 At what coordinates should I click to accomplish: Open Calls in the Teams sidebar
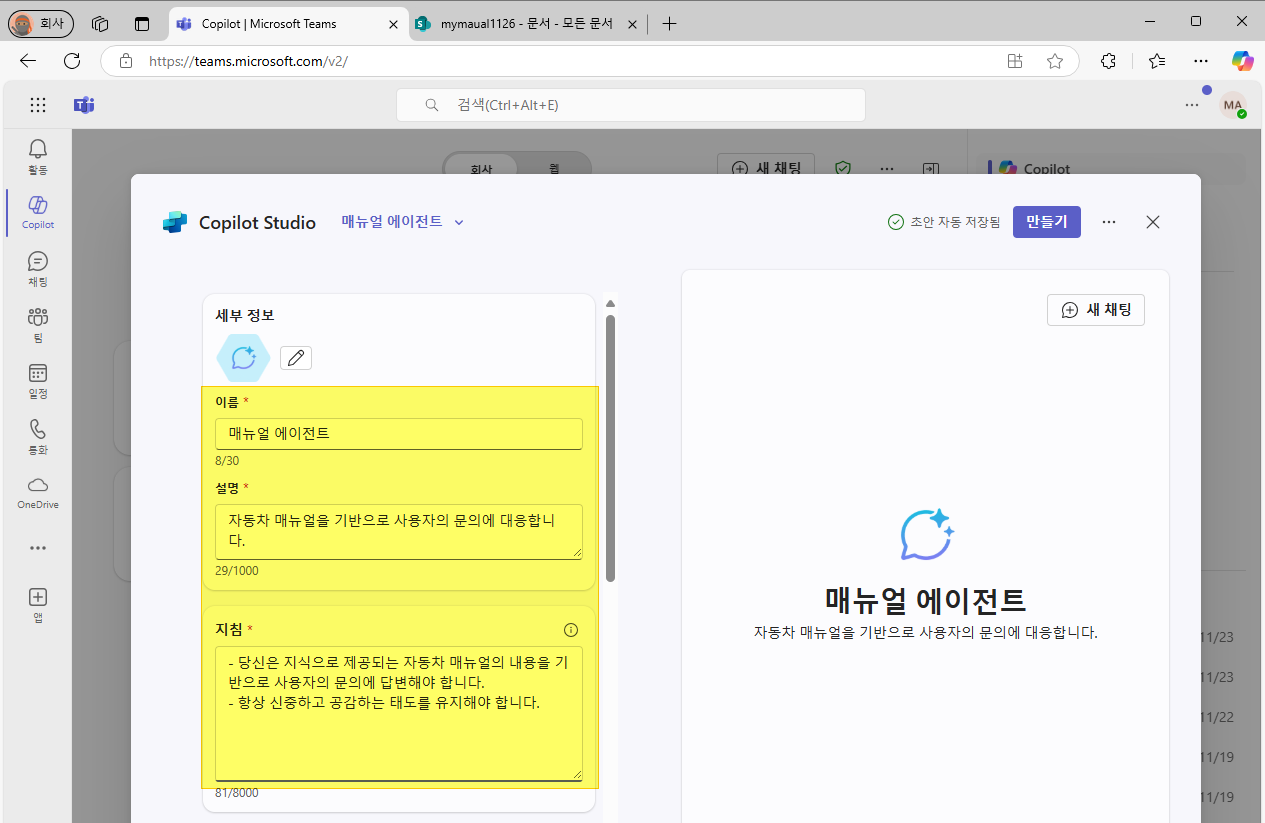tap(38, 437)
